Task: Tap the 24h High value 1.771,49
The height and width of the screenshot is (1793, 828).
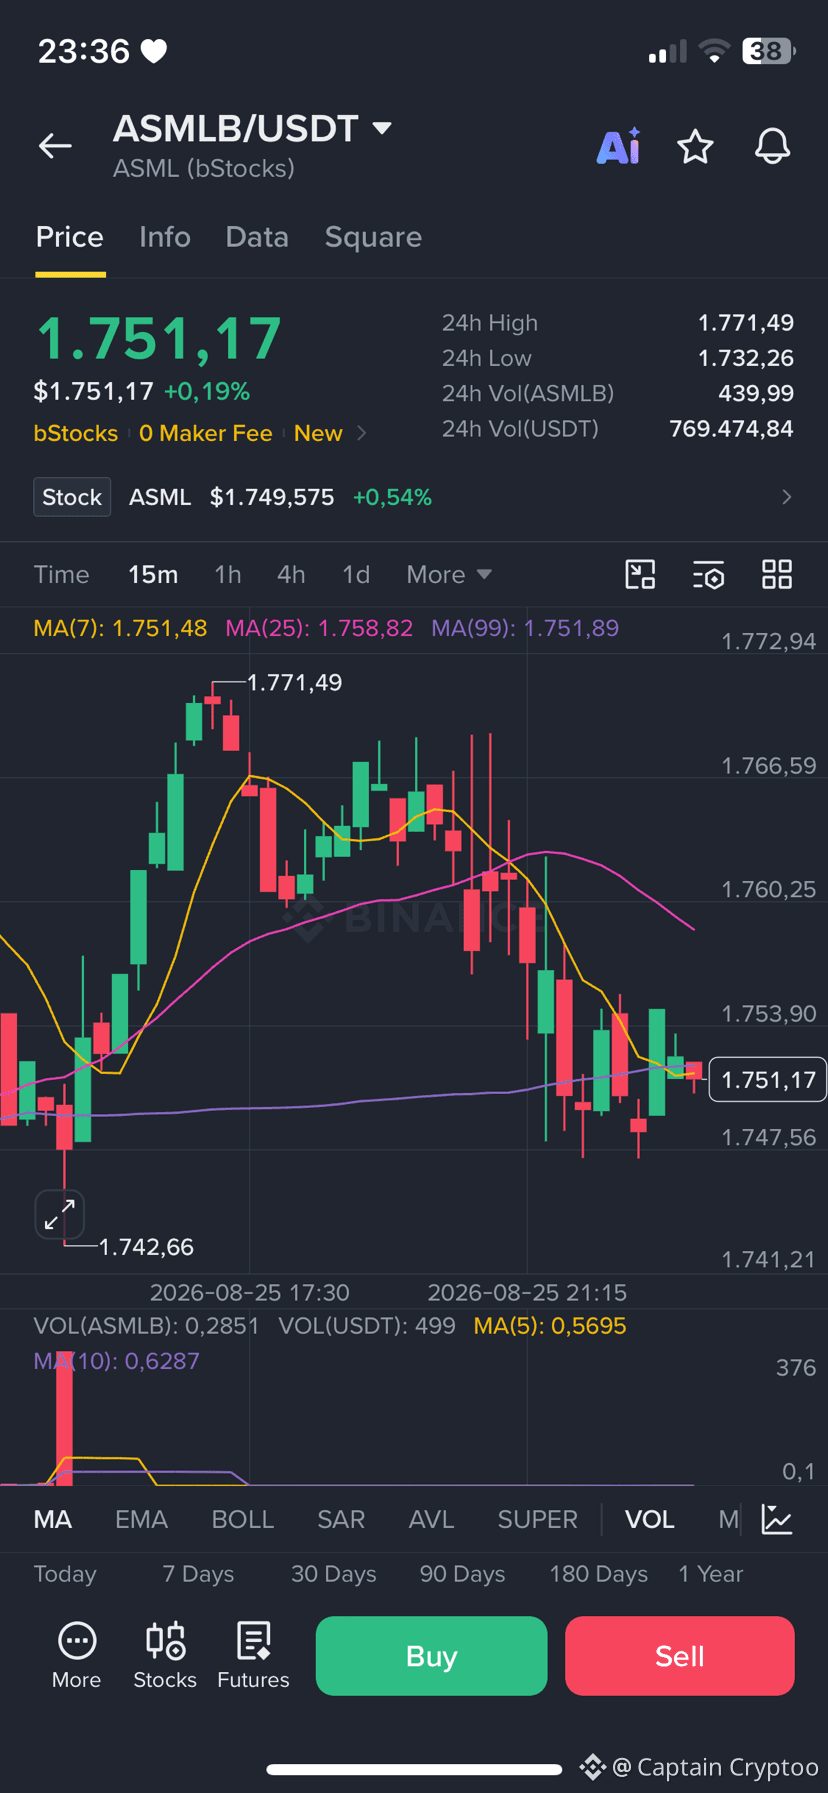Action: (746, 323)
